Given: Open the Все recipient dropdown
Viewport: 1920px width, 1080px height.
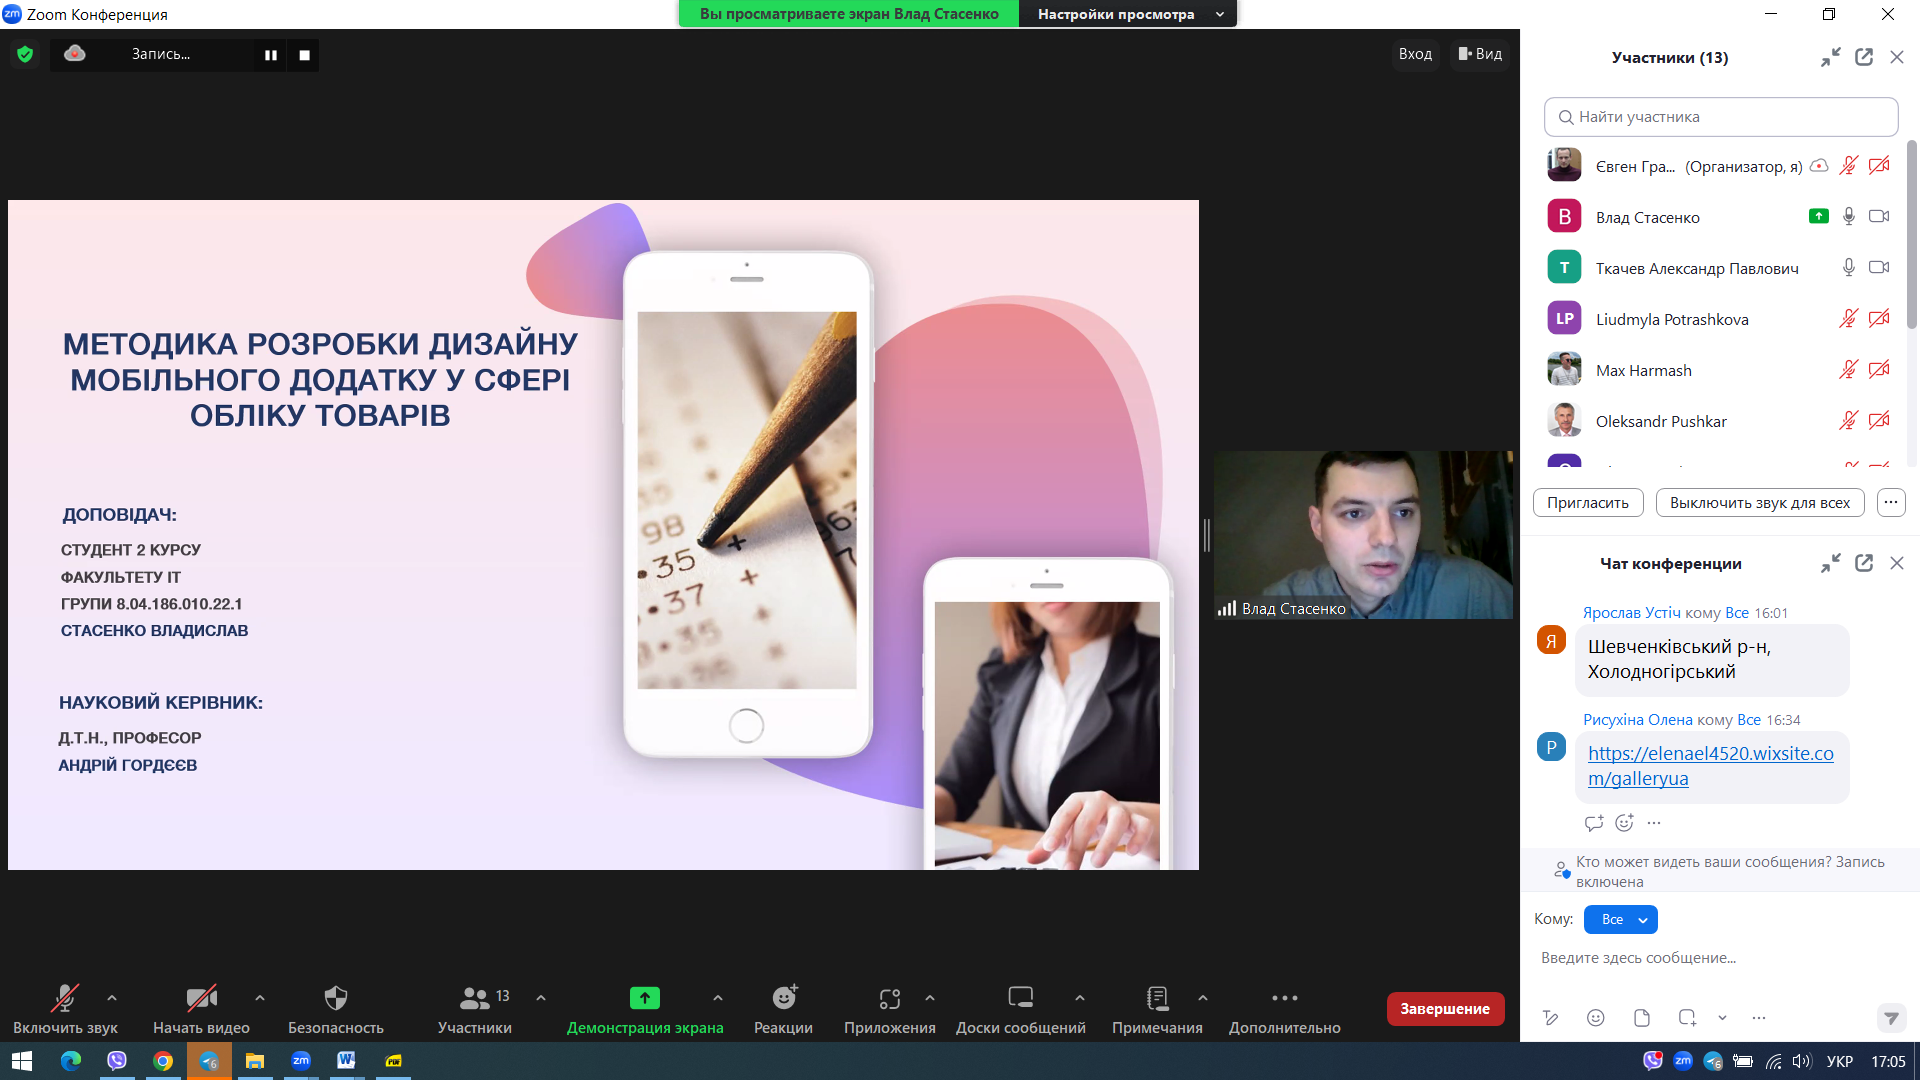Looking at the screenshot, I should click(1620, 919).
